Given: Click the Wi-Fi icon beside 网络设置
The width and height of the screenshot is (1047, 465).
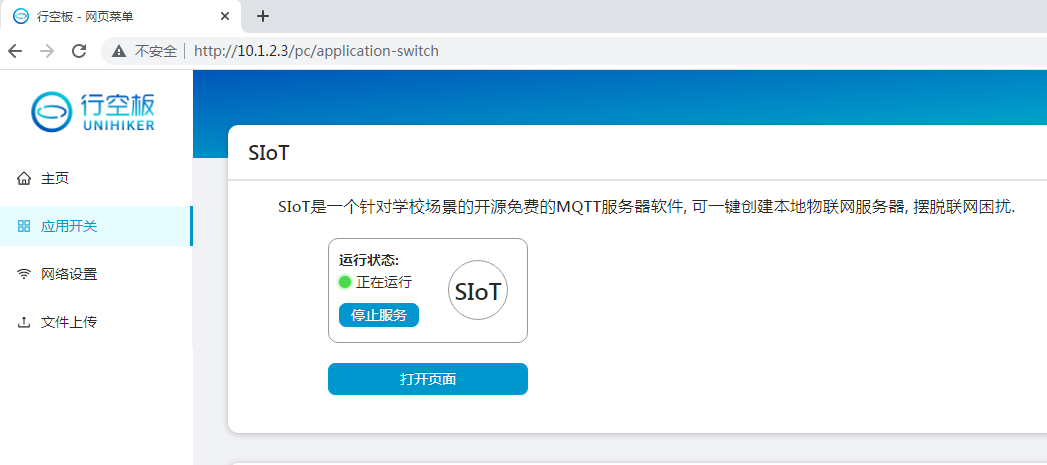Looking at the screenshot, I should coord(24,274).
